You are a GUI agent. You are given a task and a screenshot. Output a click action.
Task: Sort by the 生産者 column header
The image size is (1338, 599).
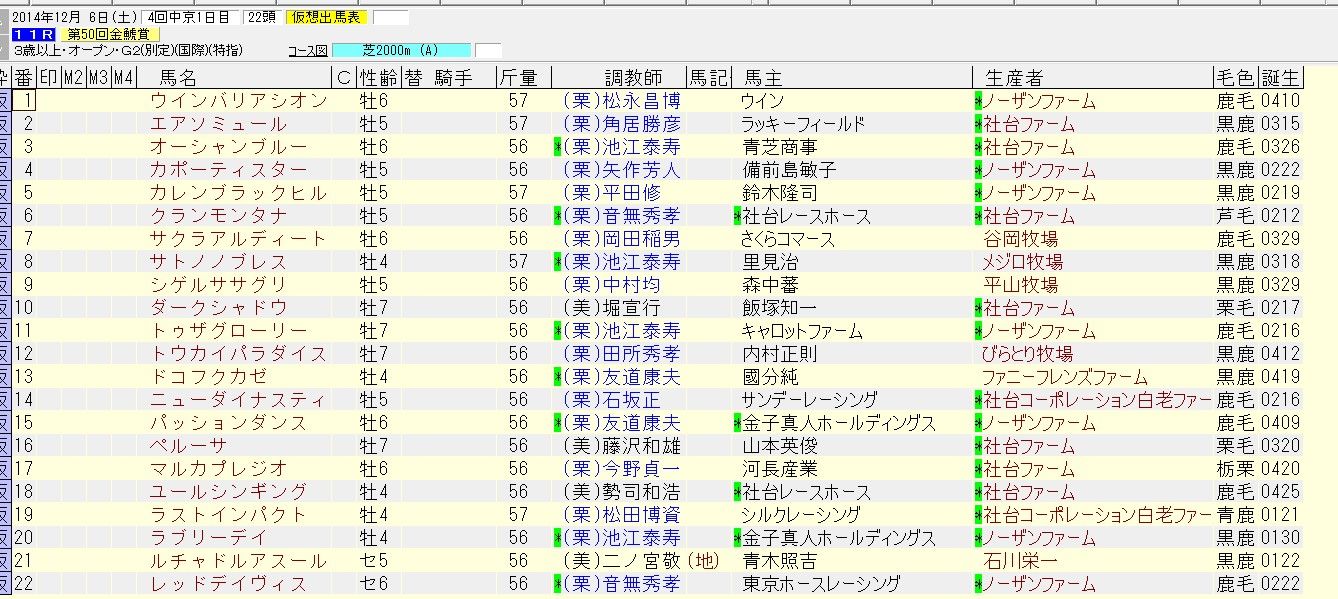[x=1015, y=78]
